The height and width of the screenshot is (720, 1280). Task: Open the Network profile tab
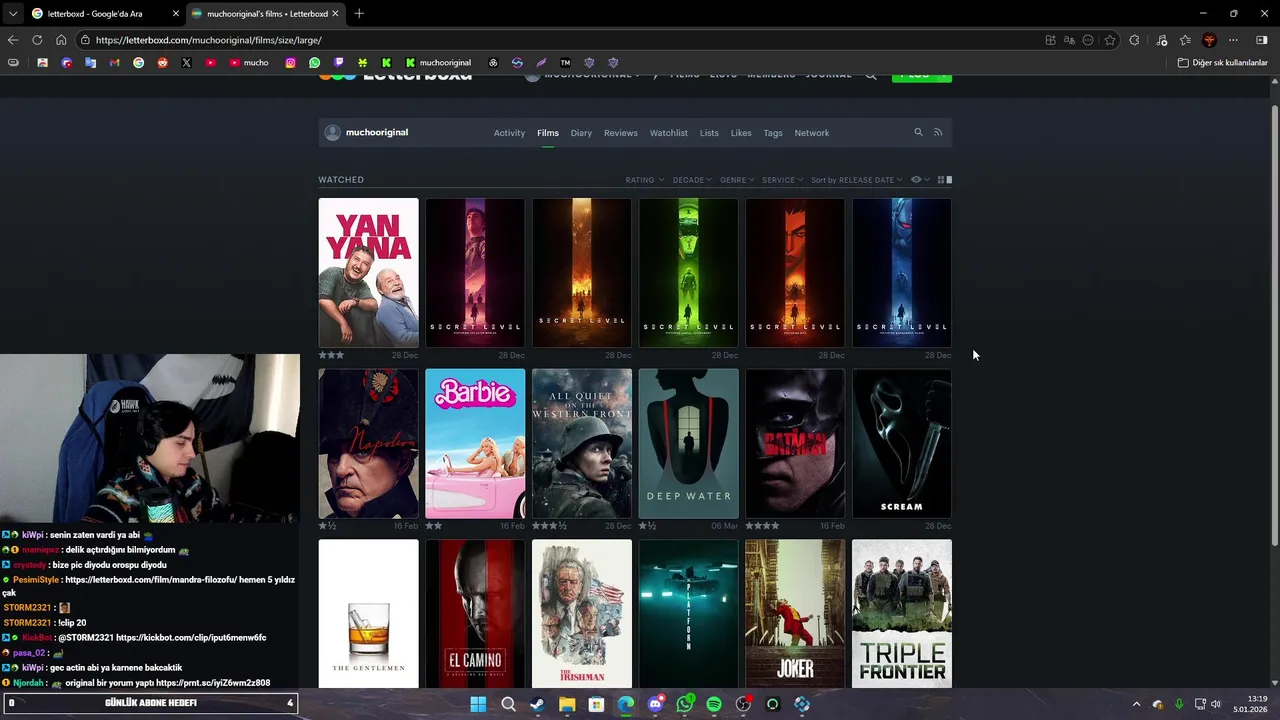click(x=812, y=133)
